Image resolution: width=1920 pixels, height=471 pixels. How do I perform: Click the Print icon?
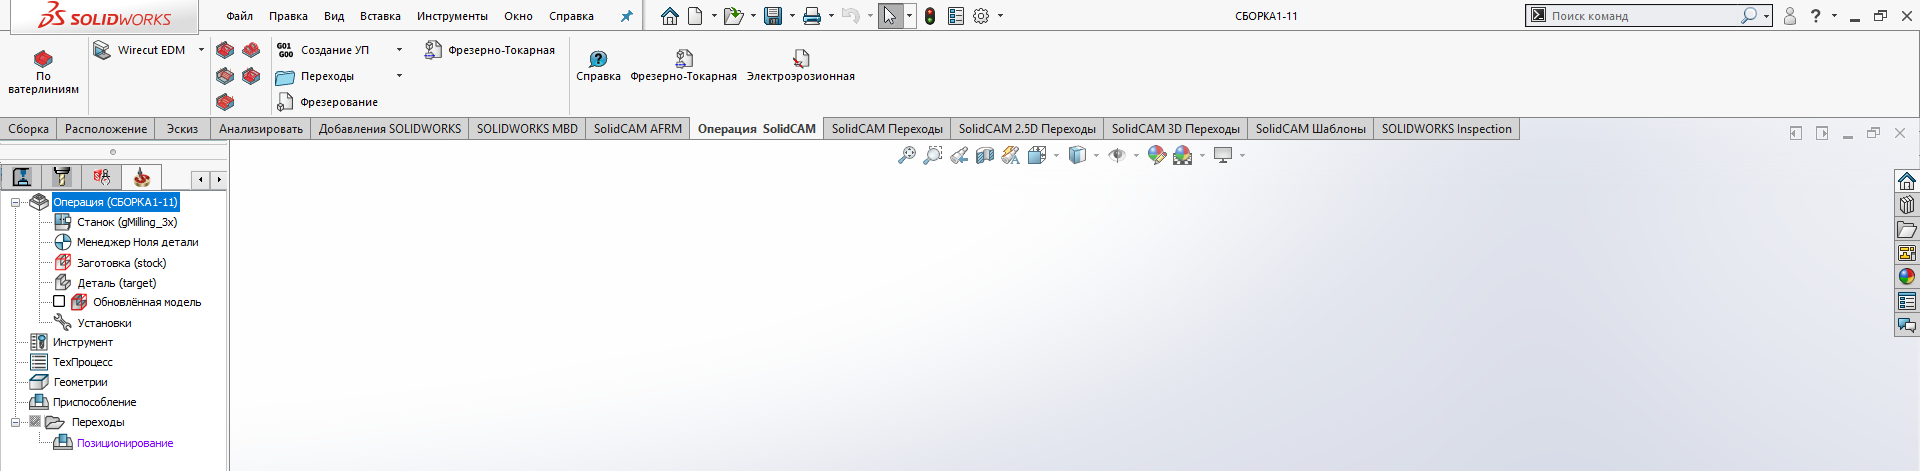click(812, 16)
